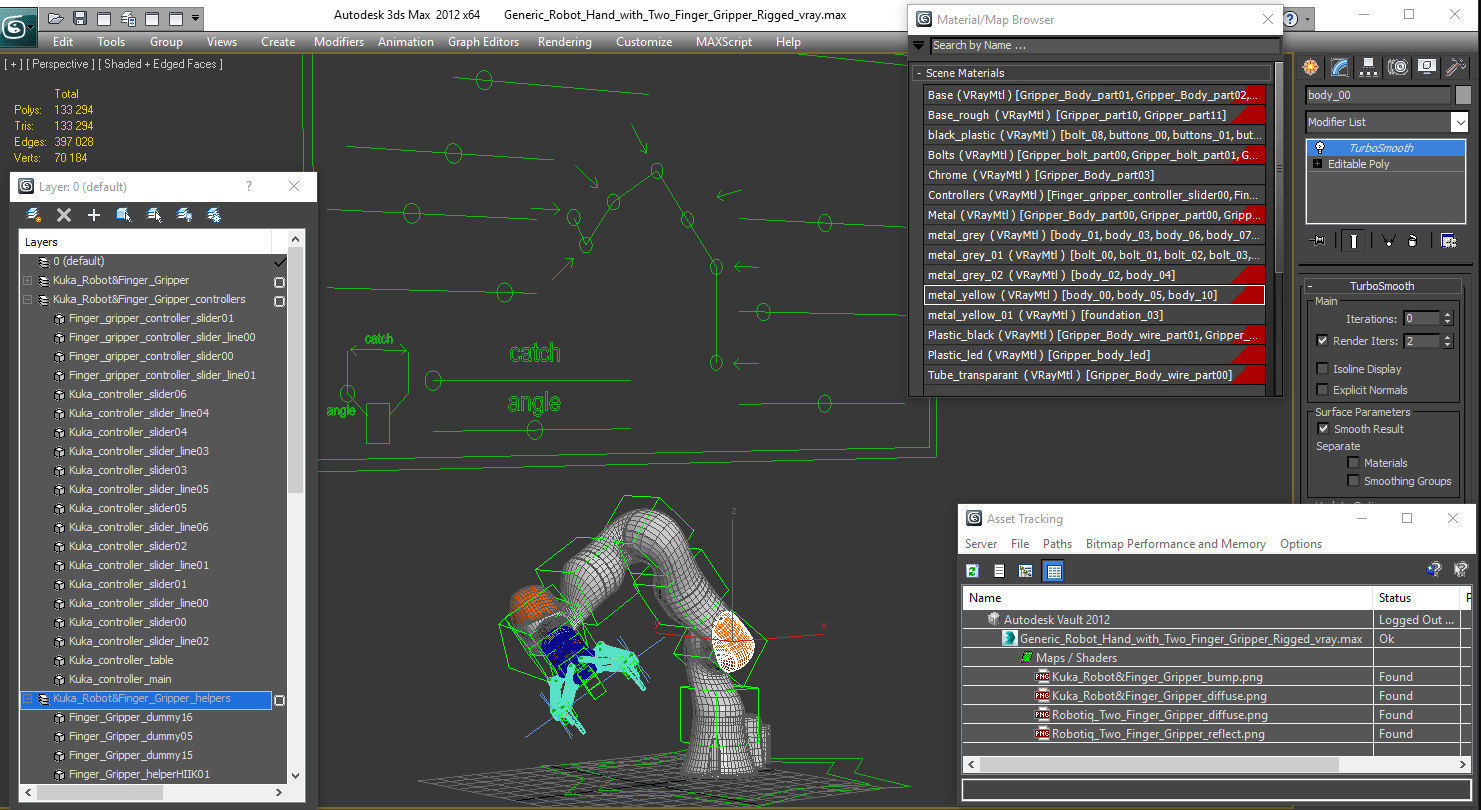
Task: Toggle TurboSmooth modifier lightbulb visibility
Action: click(1320, 148)
